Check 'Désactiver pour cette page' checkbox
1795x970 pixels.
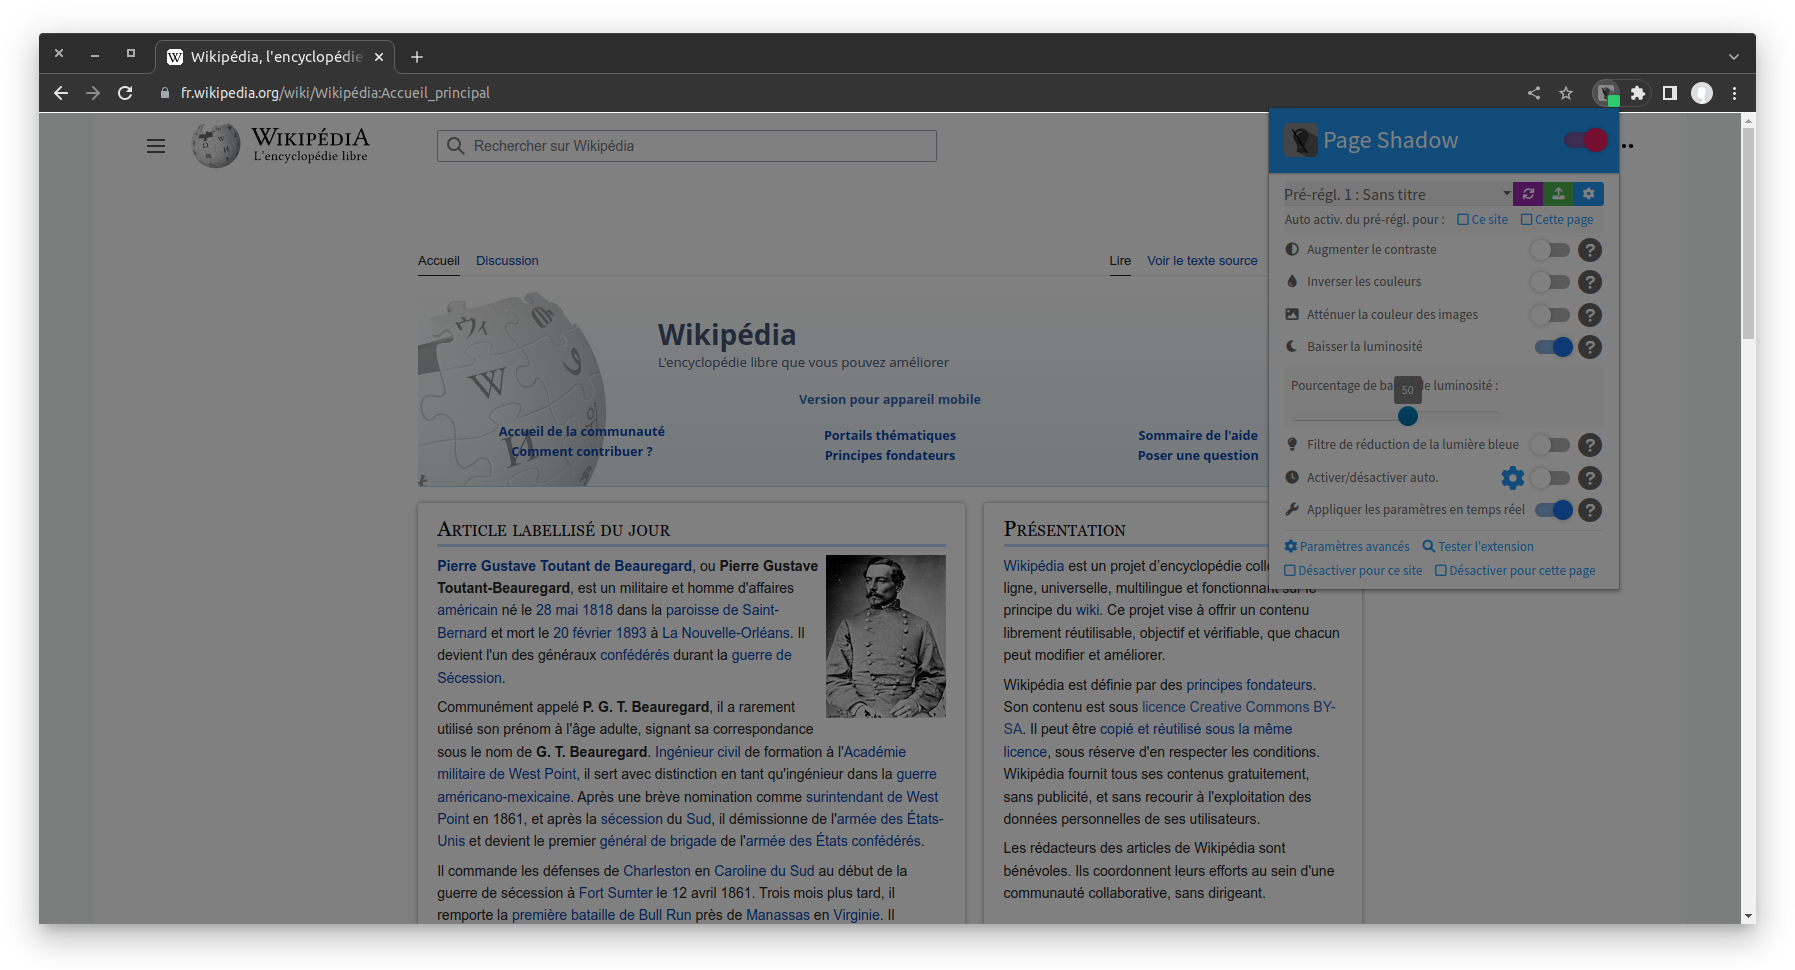(1441, 571)
